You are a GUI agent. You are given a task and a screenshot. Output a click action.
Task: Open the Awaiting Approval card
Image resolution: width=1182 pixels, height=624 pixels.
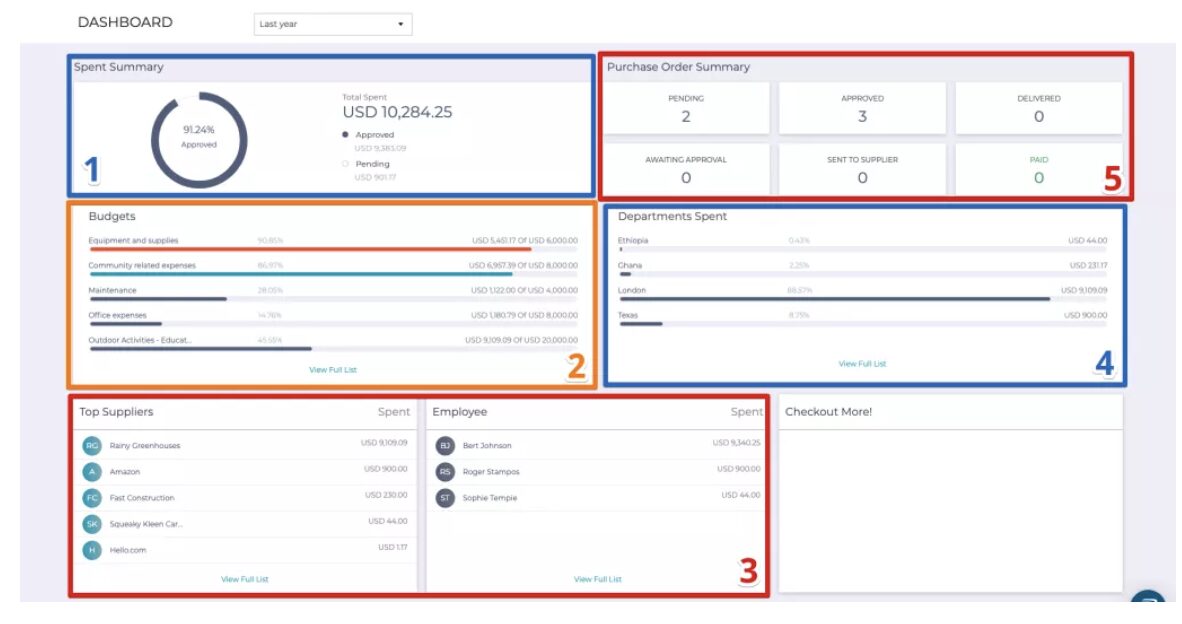686,170
